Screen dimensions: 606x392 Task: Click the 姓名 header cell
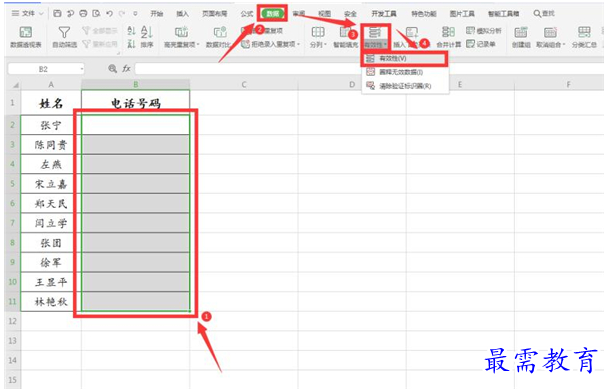pos(51,103)
